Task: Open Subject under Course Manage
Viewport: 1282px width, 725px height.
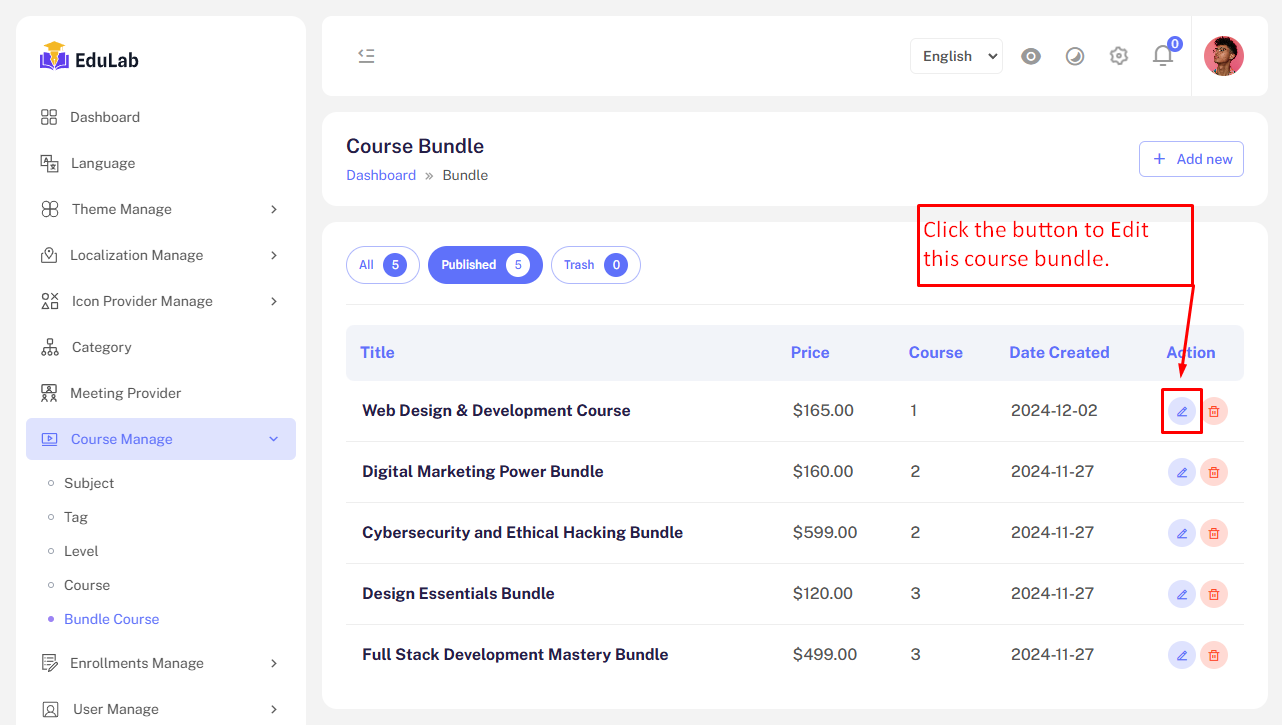Action: pyautogui.click(x=89, y=483)
